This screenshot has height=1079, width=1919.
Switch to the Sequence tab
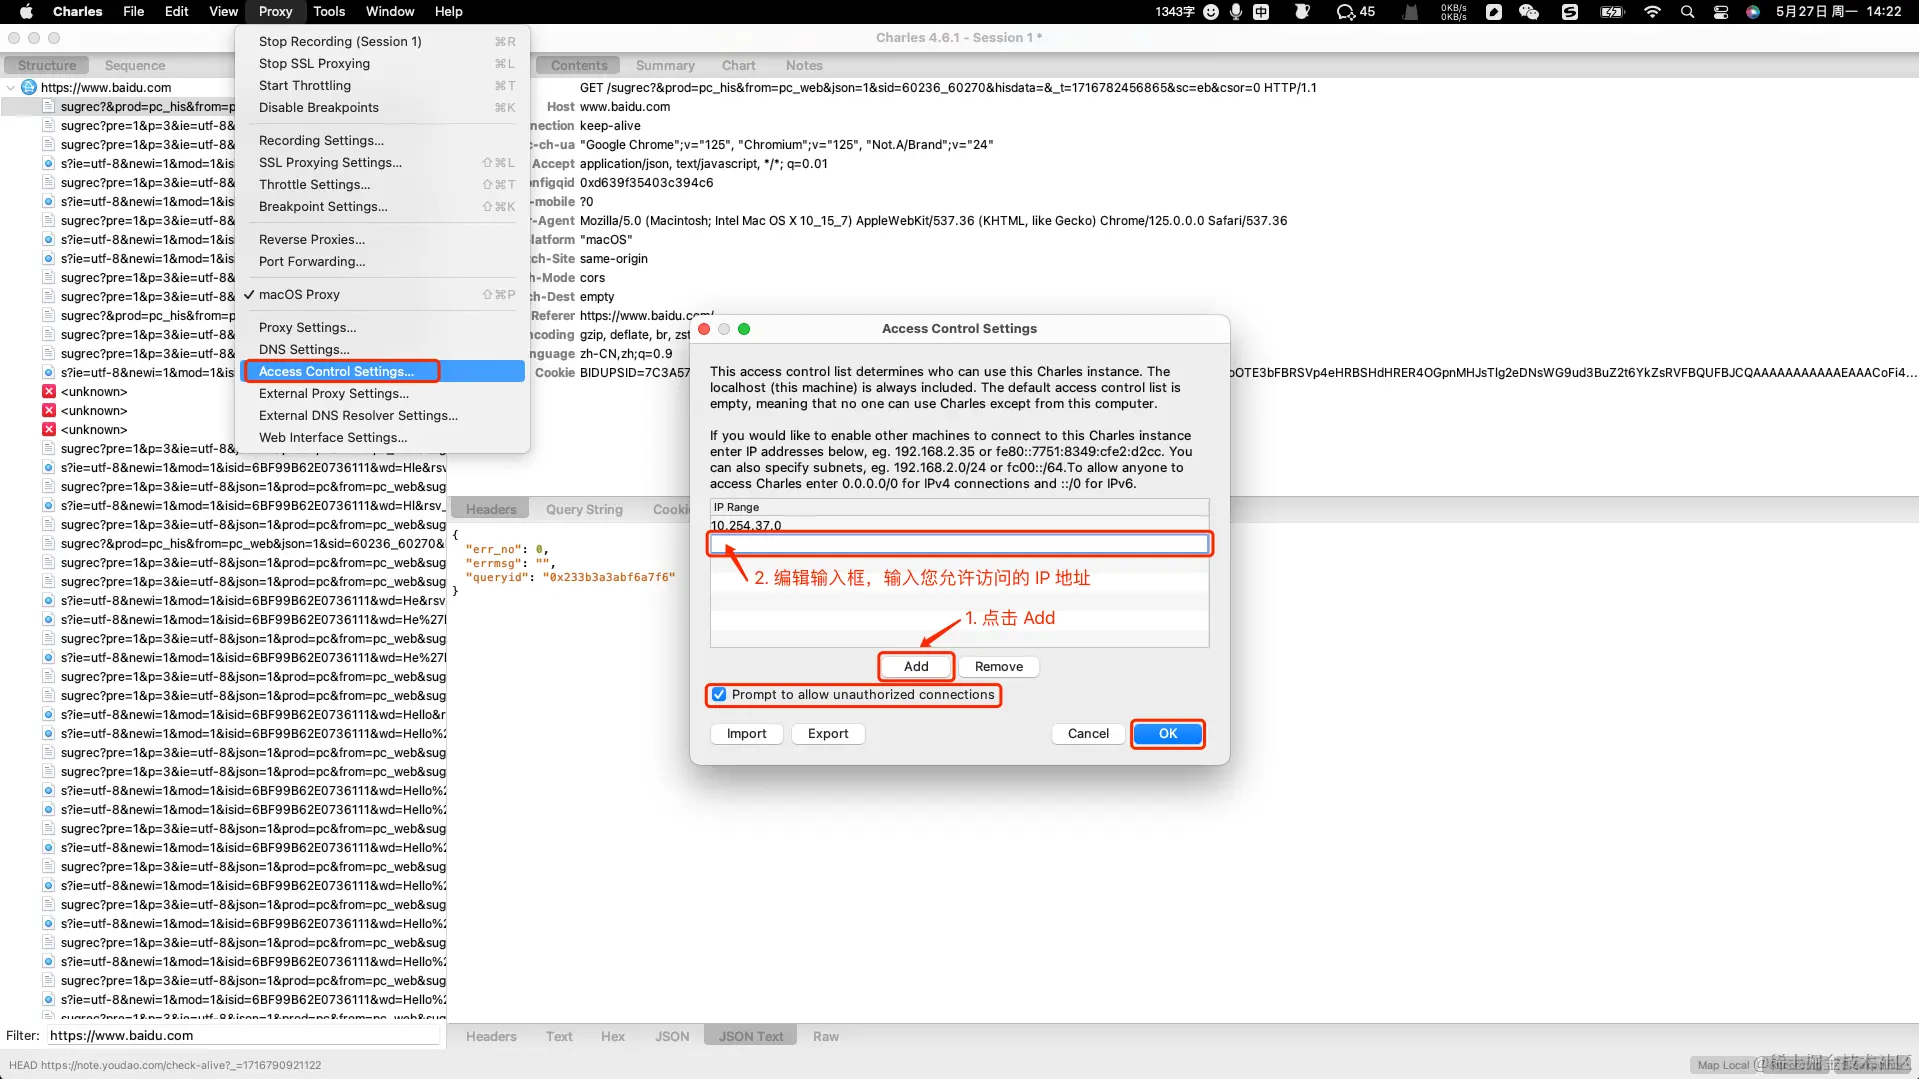coord(135,65)
